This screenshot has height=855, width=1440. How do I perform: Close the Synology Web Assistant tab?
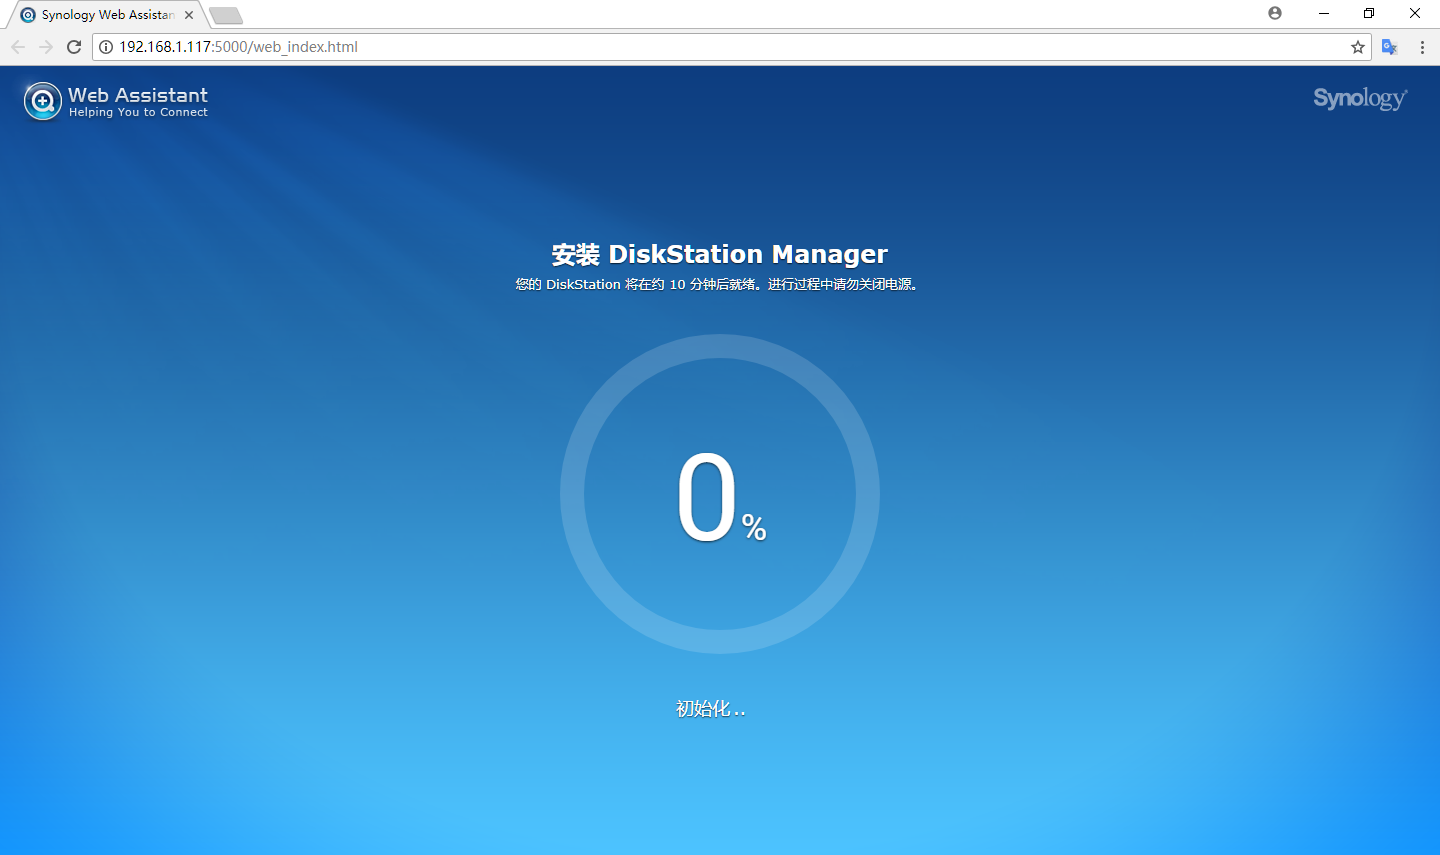coord(189,15)
